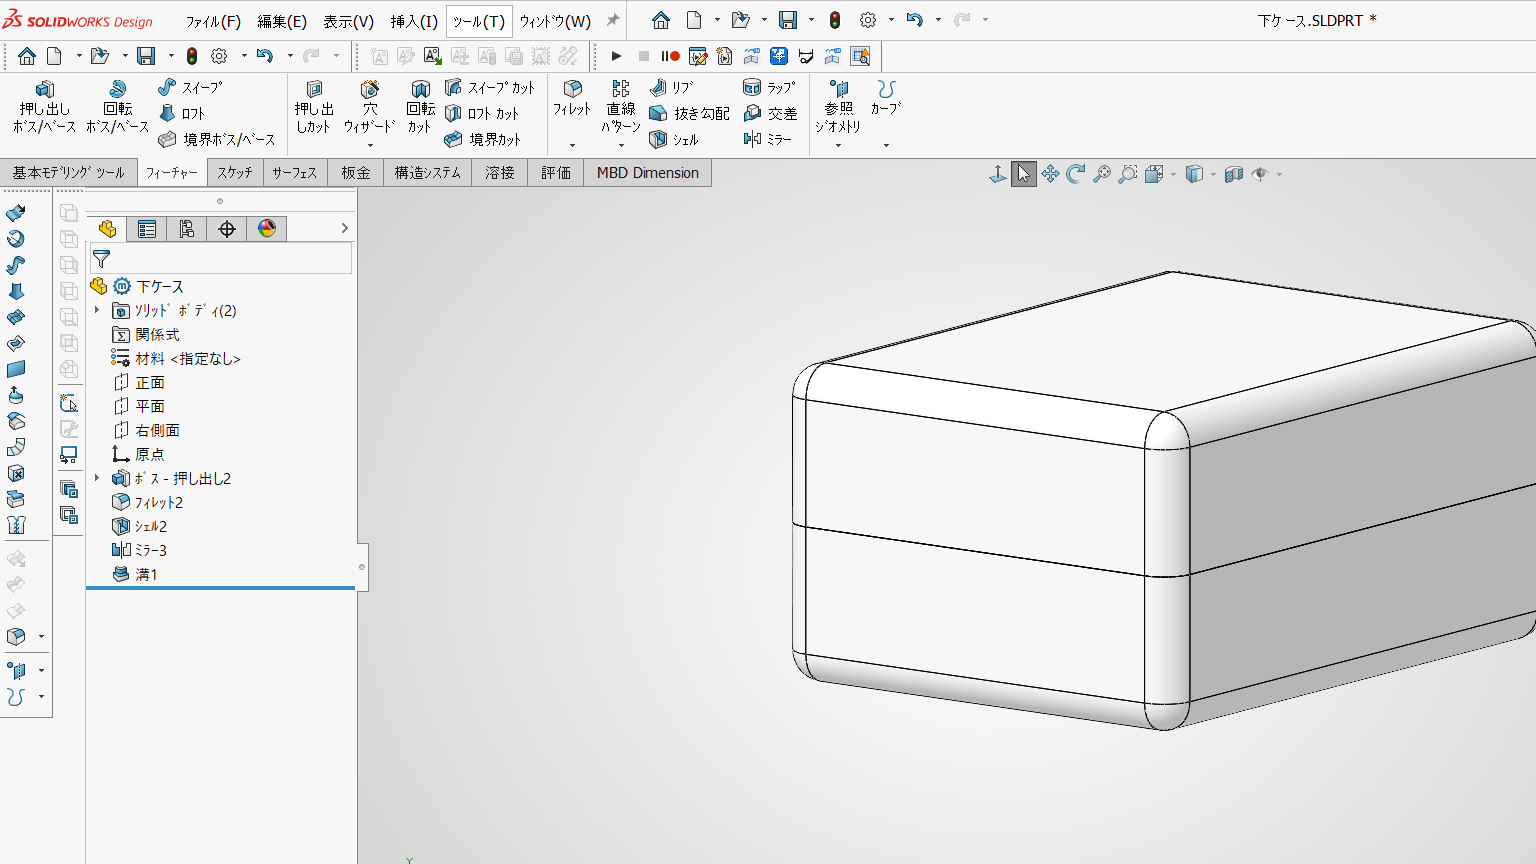The width and height of the screenshot is (1536, 864).
Task: Switch to the 溶接 tab
Action: pyautogui.click(x=499, y=173)
